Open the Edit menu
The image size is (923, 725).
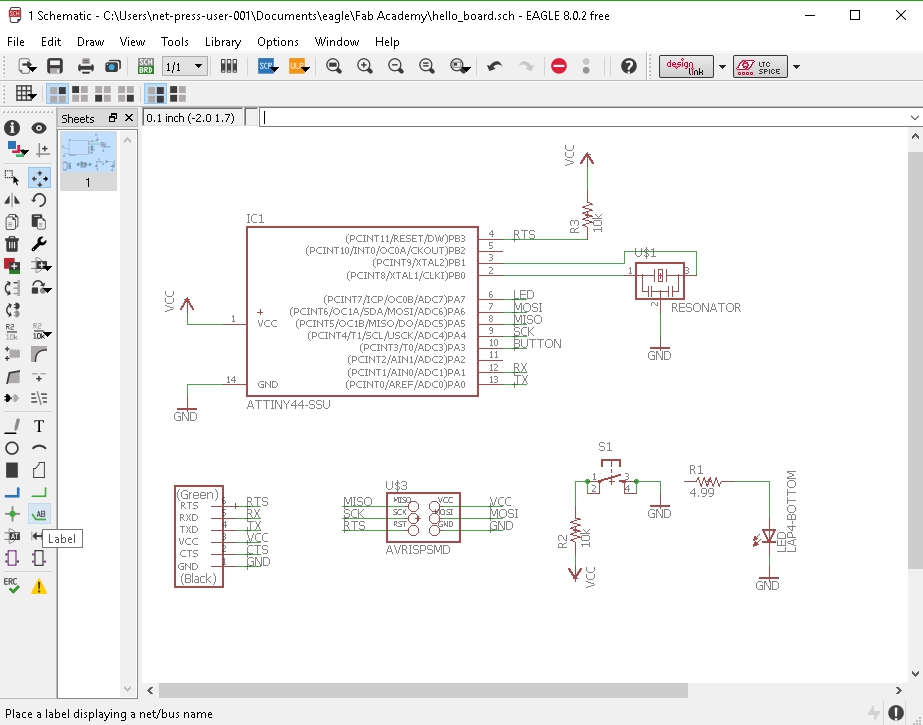coord(51,42)
